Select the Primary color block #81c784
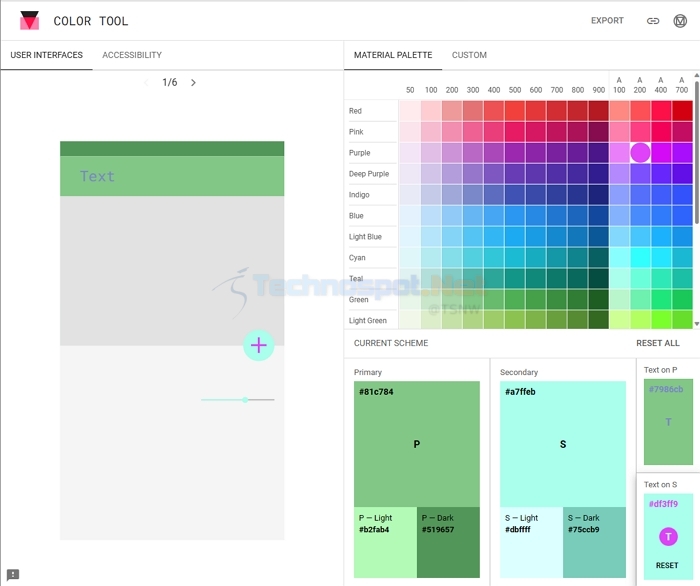This screenshot has height=586, width=700. pyautogui.click(x=417, y=444)
